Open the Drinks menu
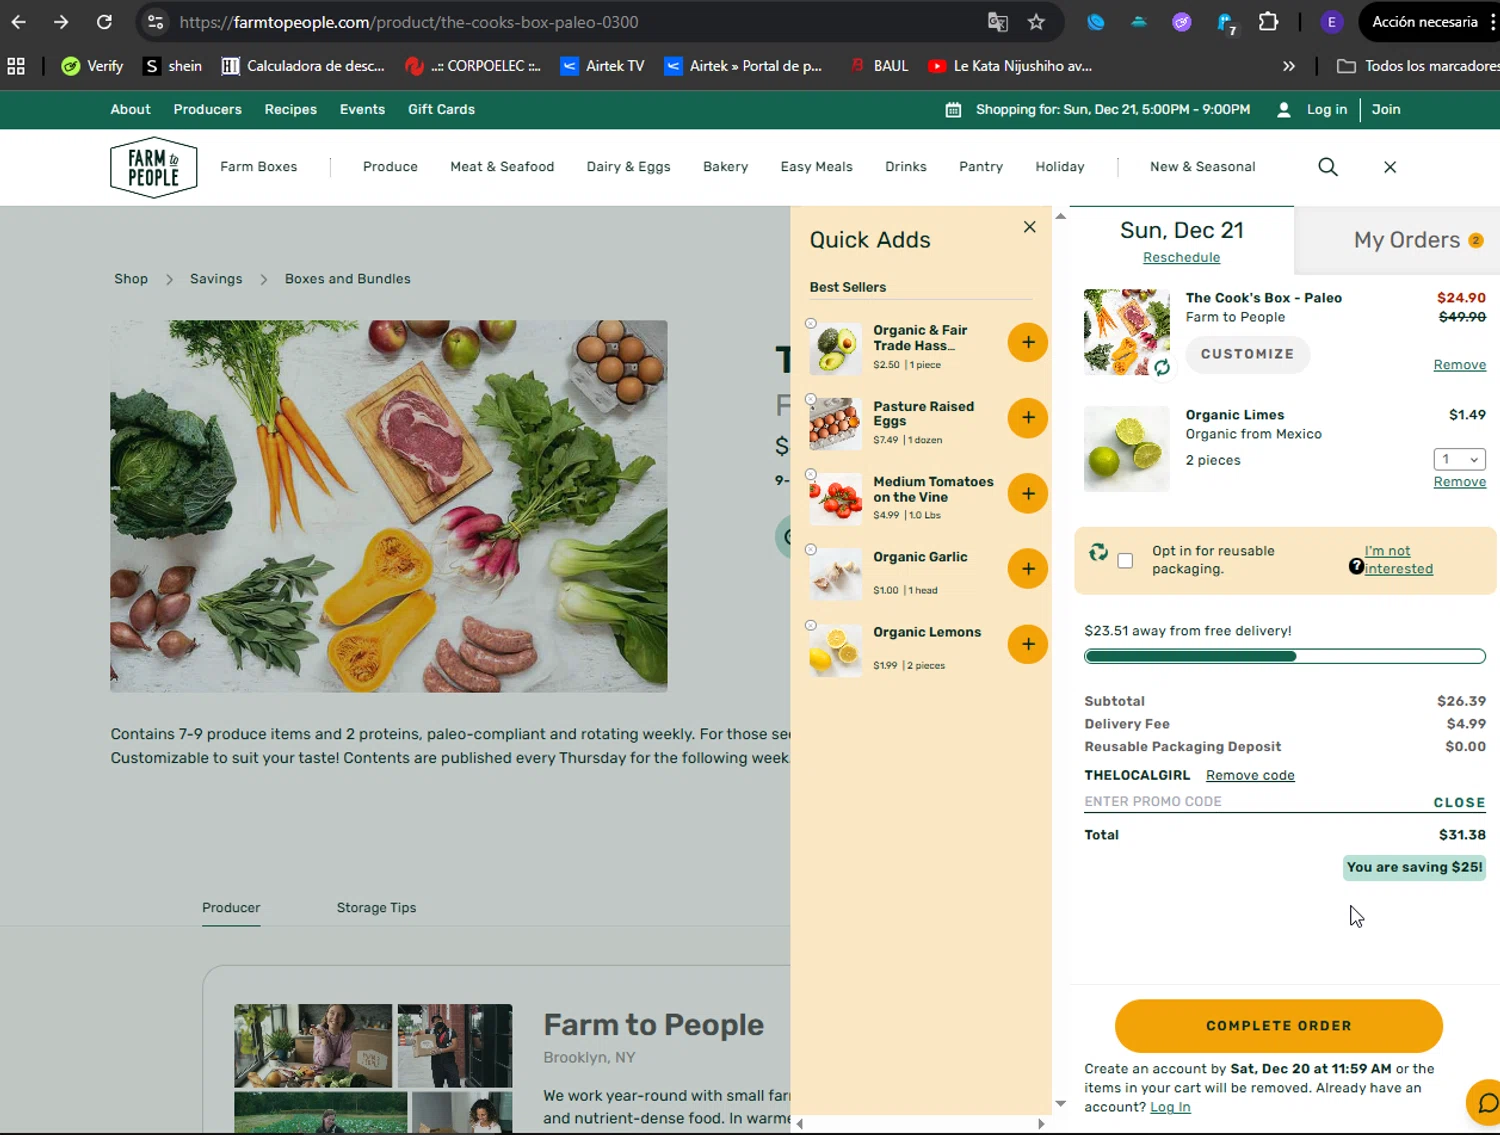 coord(905,167)
